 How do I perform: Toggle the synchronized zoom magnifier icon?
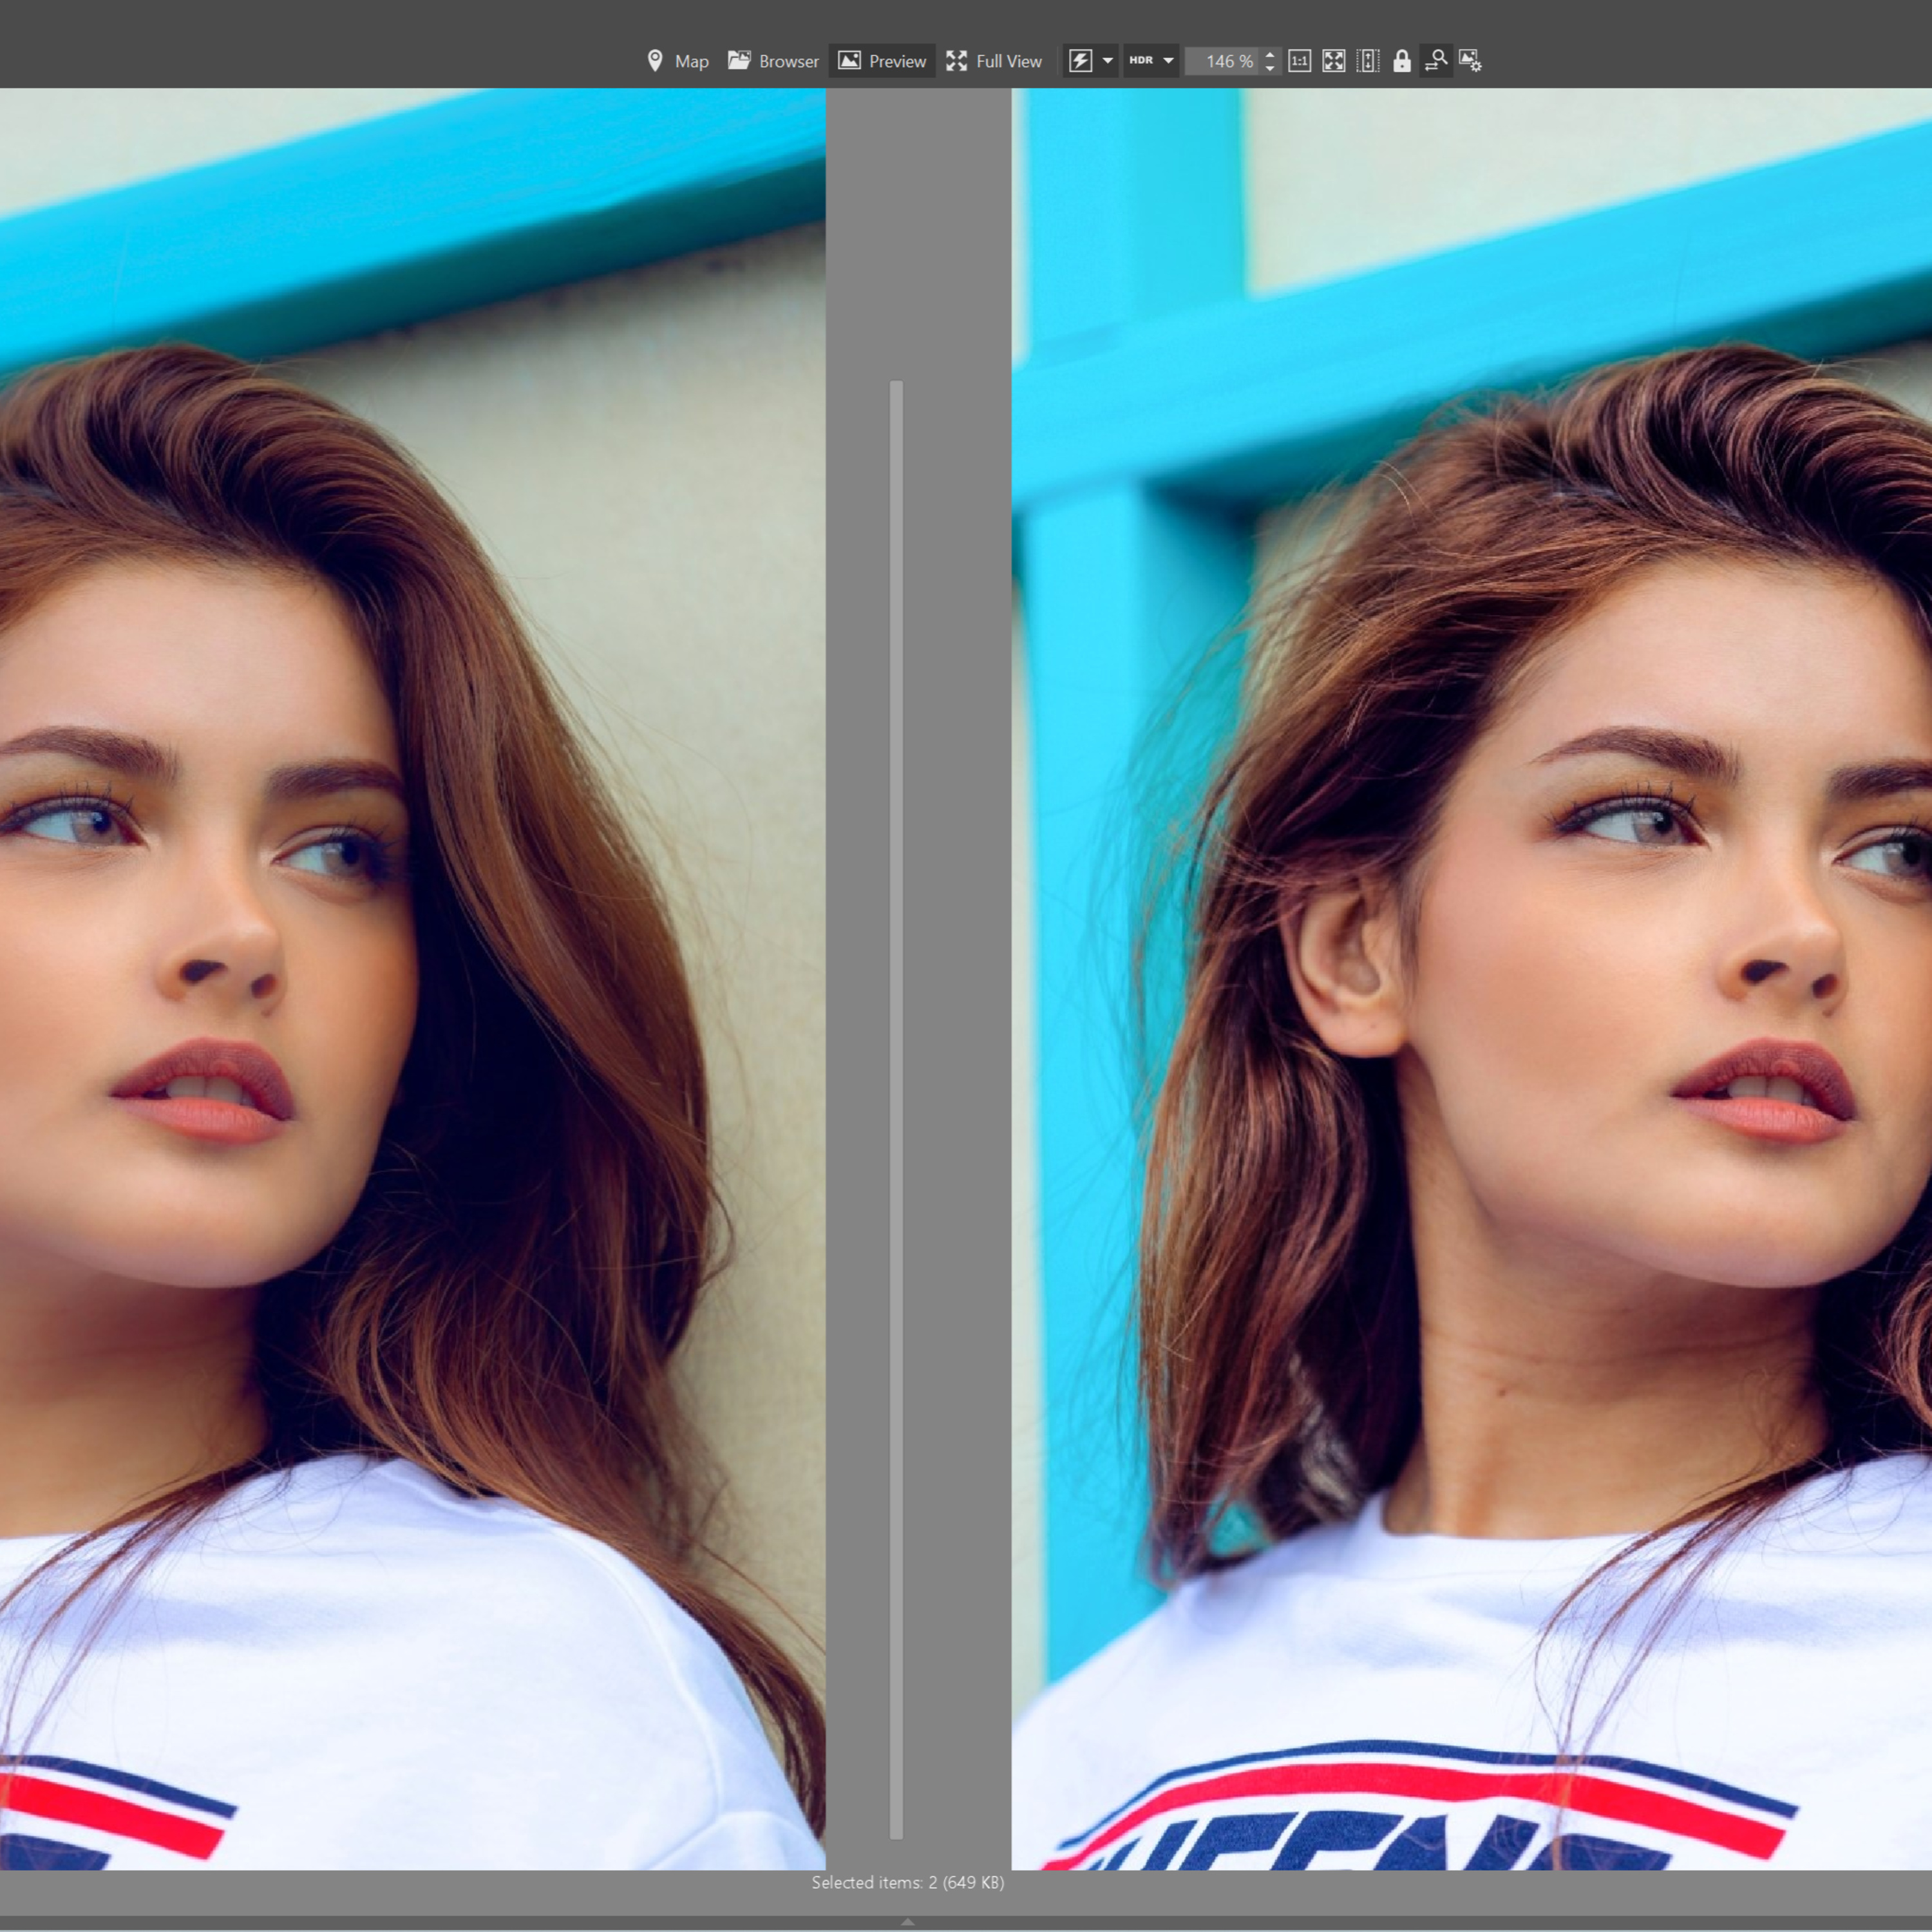click(x=1436, y=61)
